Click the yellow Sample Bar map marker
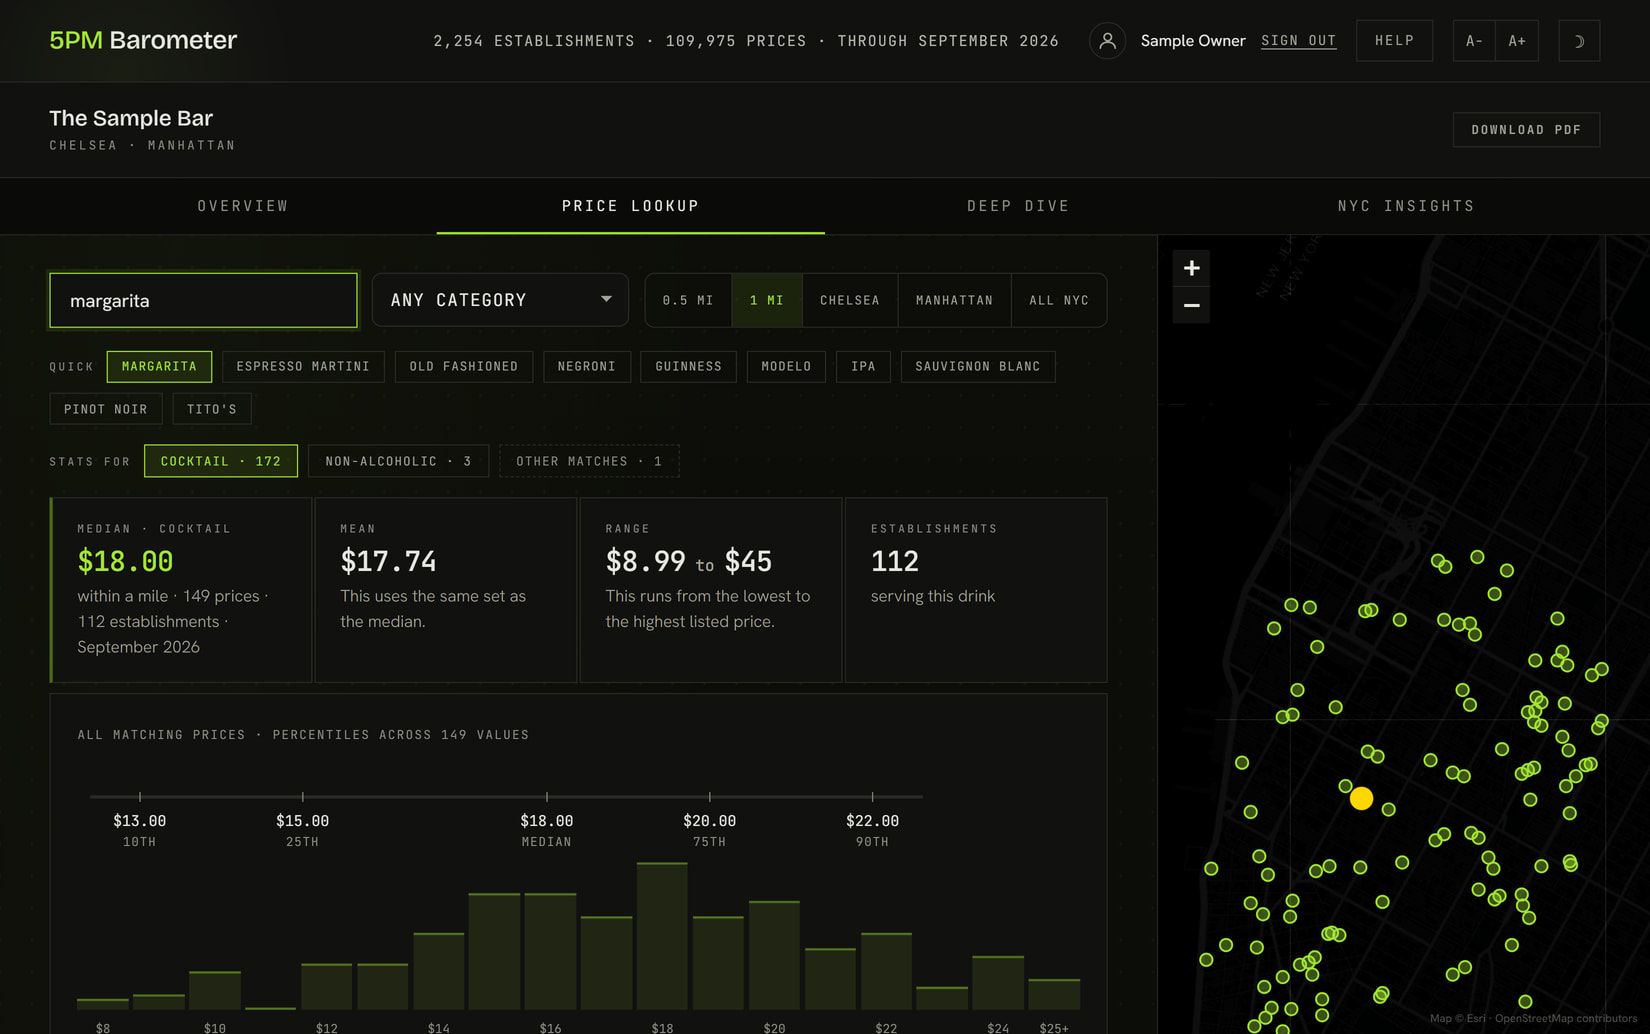Image resolution: width=1650 pixels, height=1034 pixels. pyautogui.click(x=1361, y=799)
